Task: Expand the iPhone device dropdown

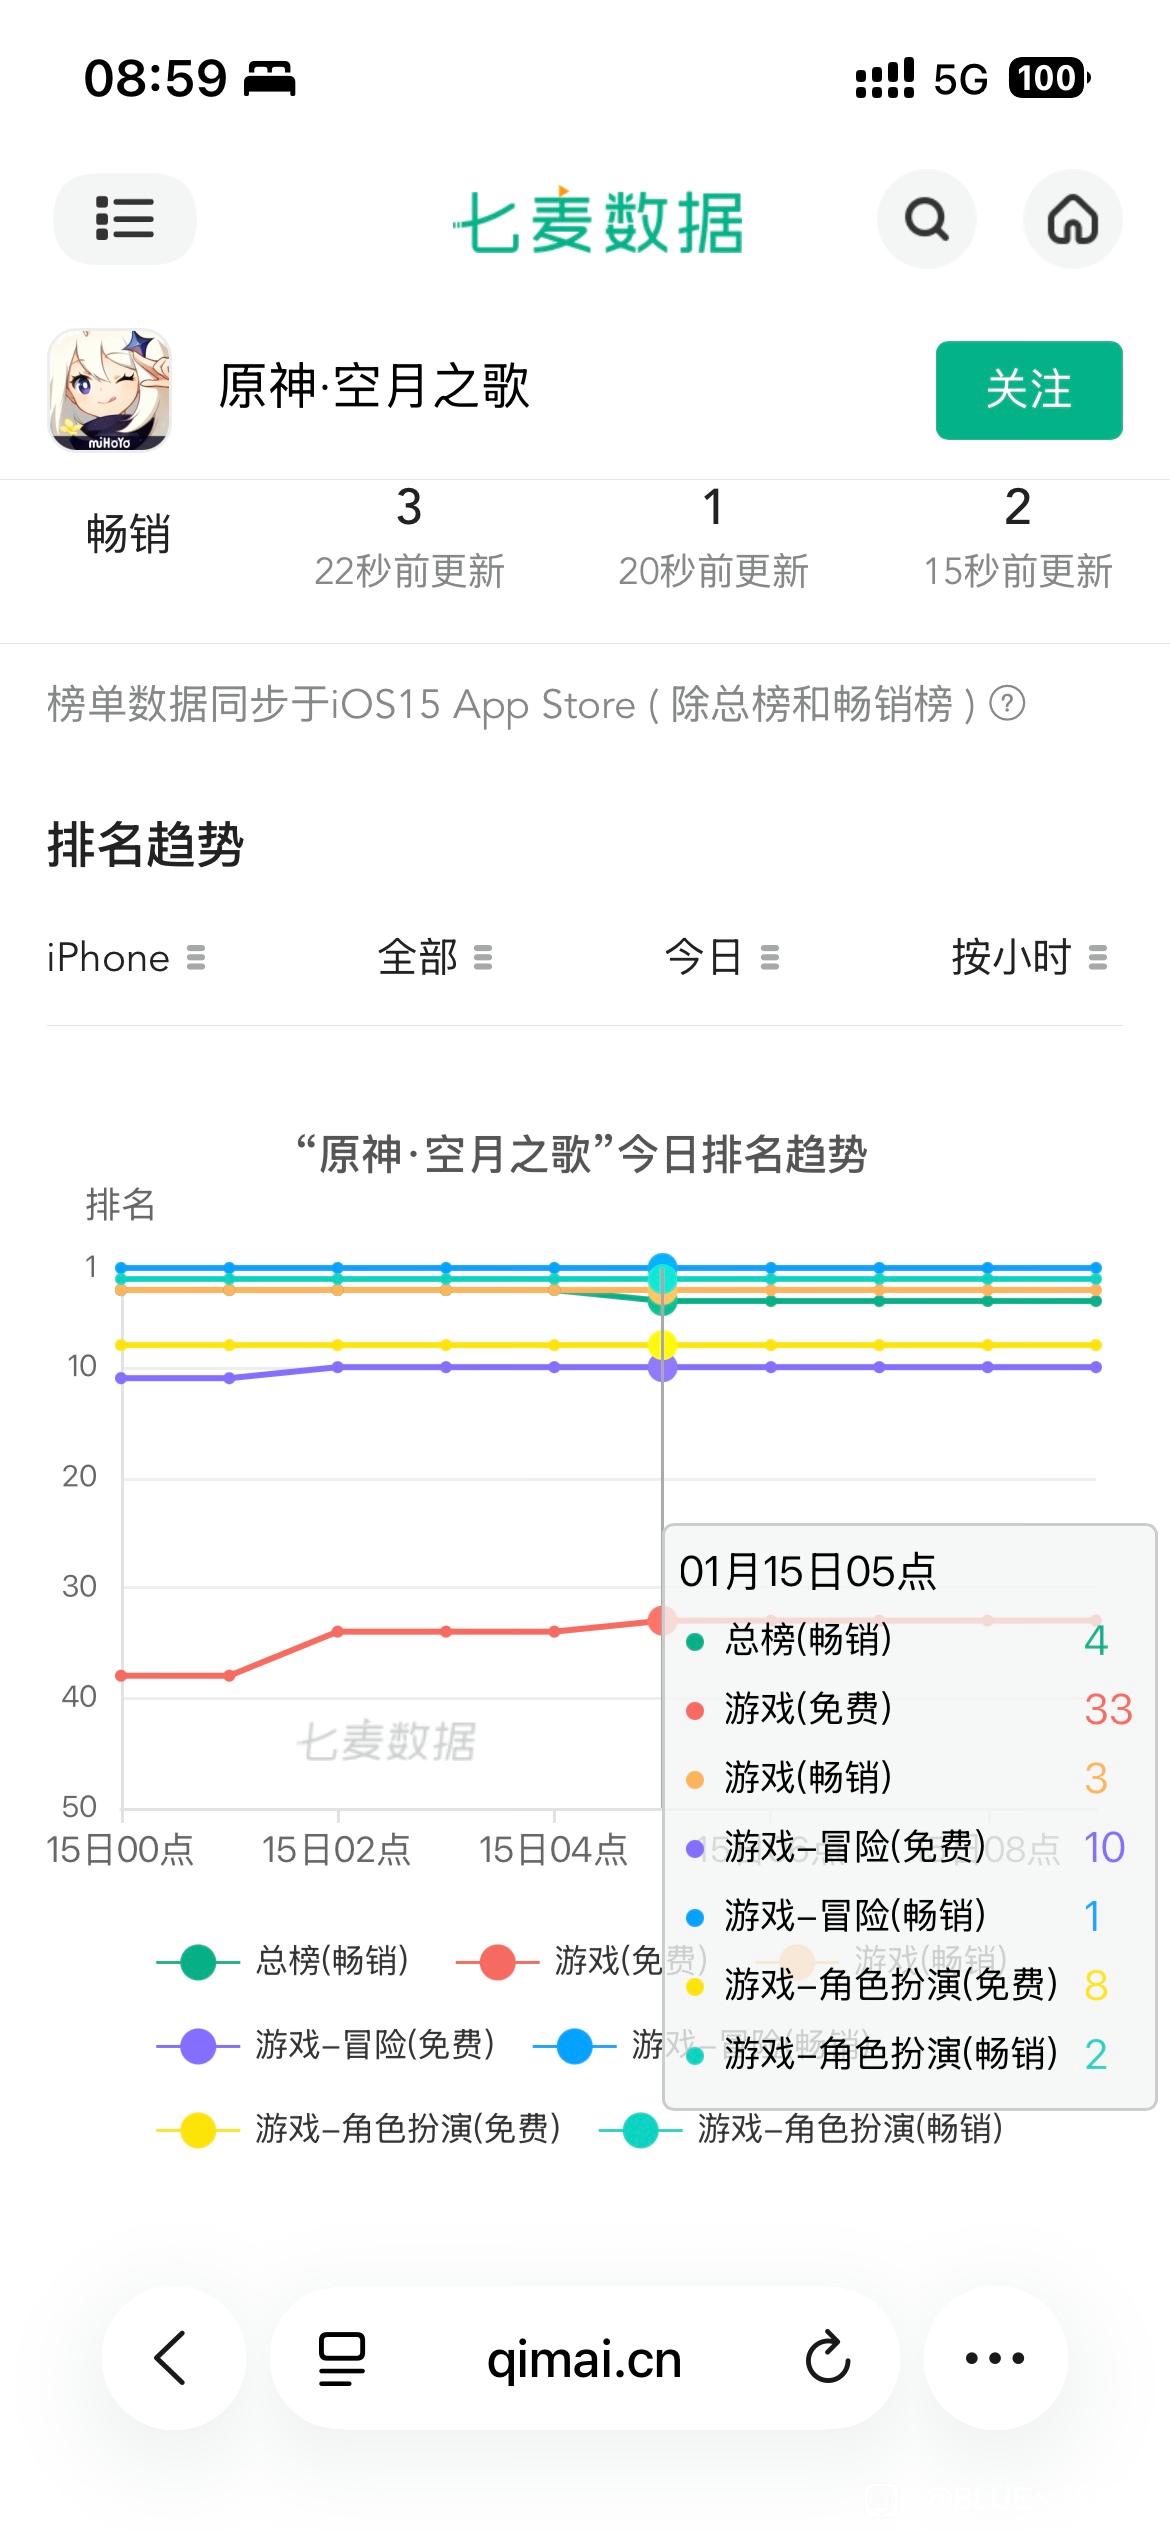Action: click(x=126, y=958)
